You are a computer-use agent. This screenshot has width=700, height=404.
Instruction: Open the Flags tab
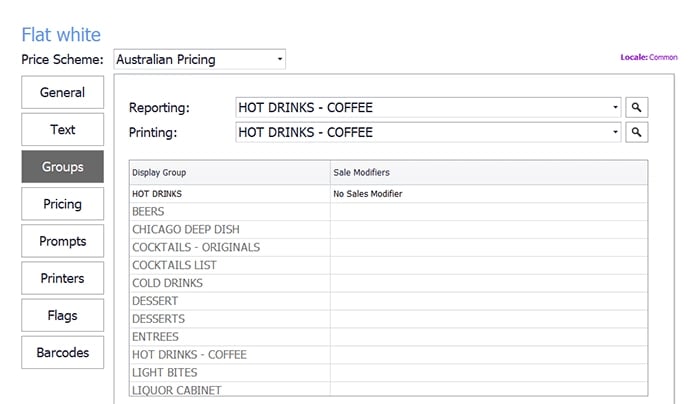coord(62,316)
